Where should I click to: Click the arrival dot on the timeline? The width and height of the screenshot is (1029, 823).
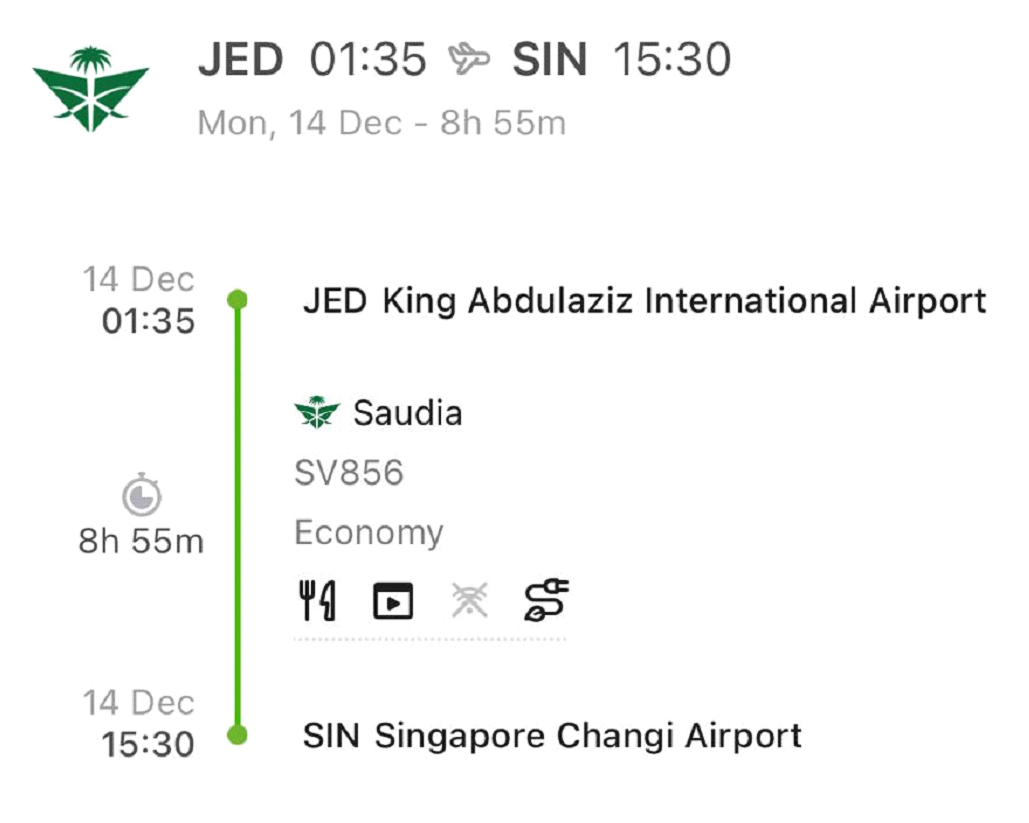(237, 735)
